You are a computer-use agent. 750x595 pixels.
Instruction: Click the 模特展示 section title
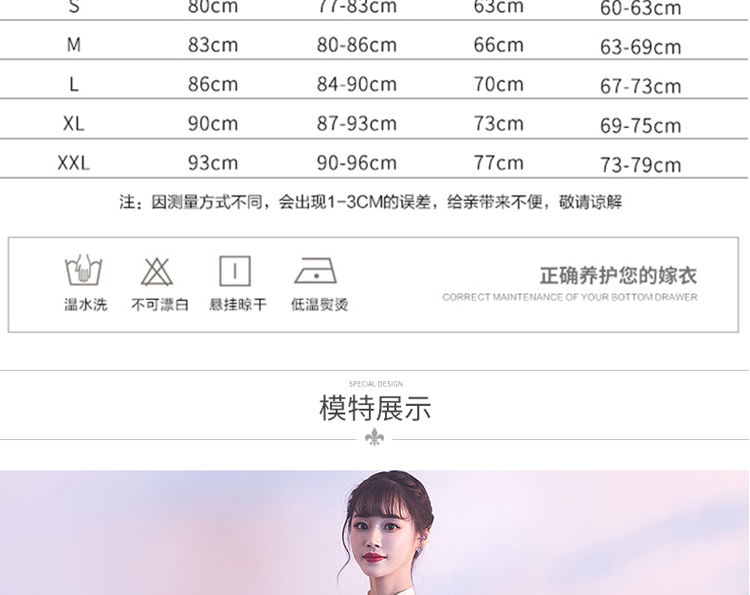pos(375,408)
